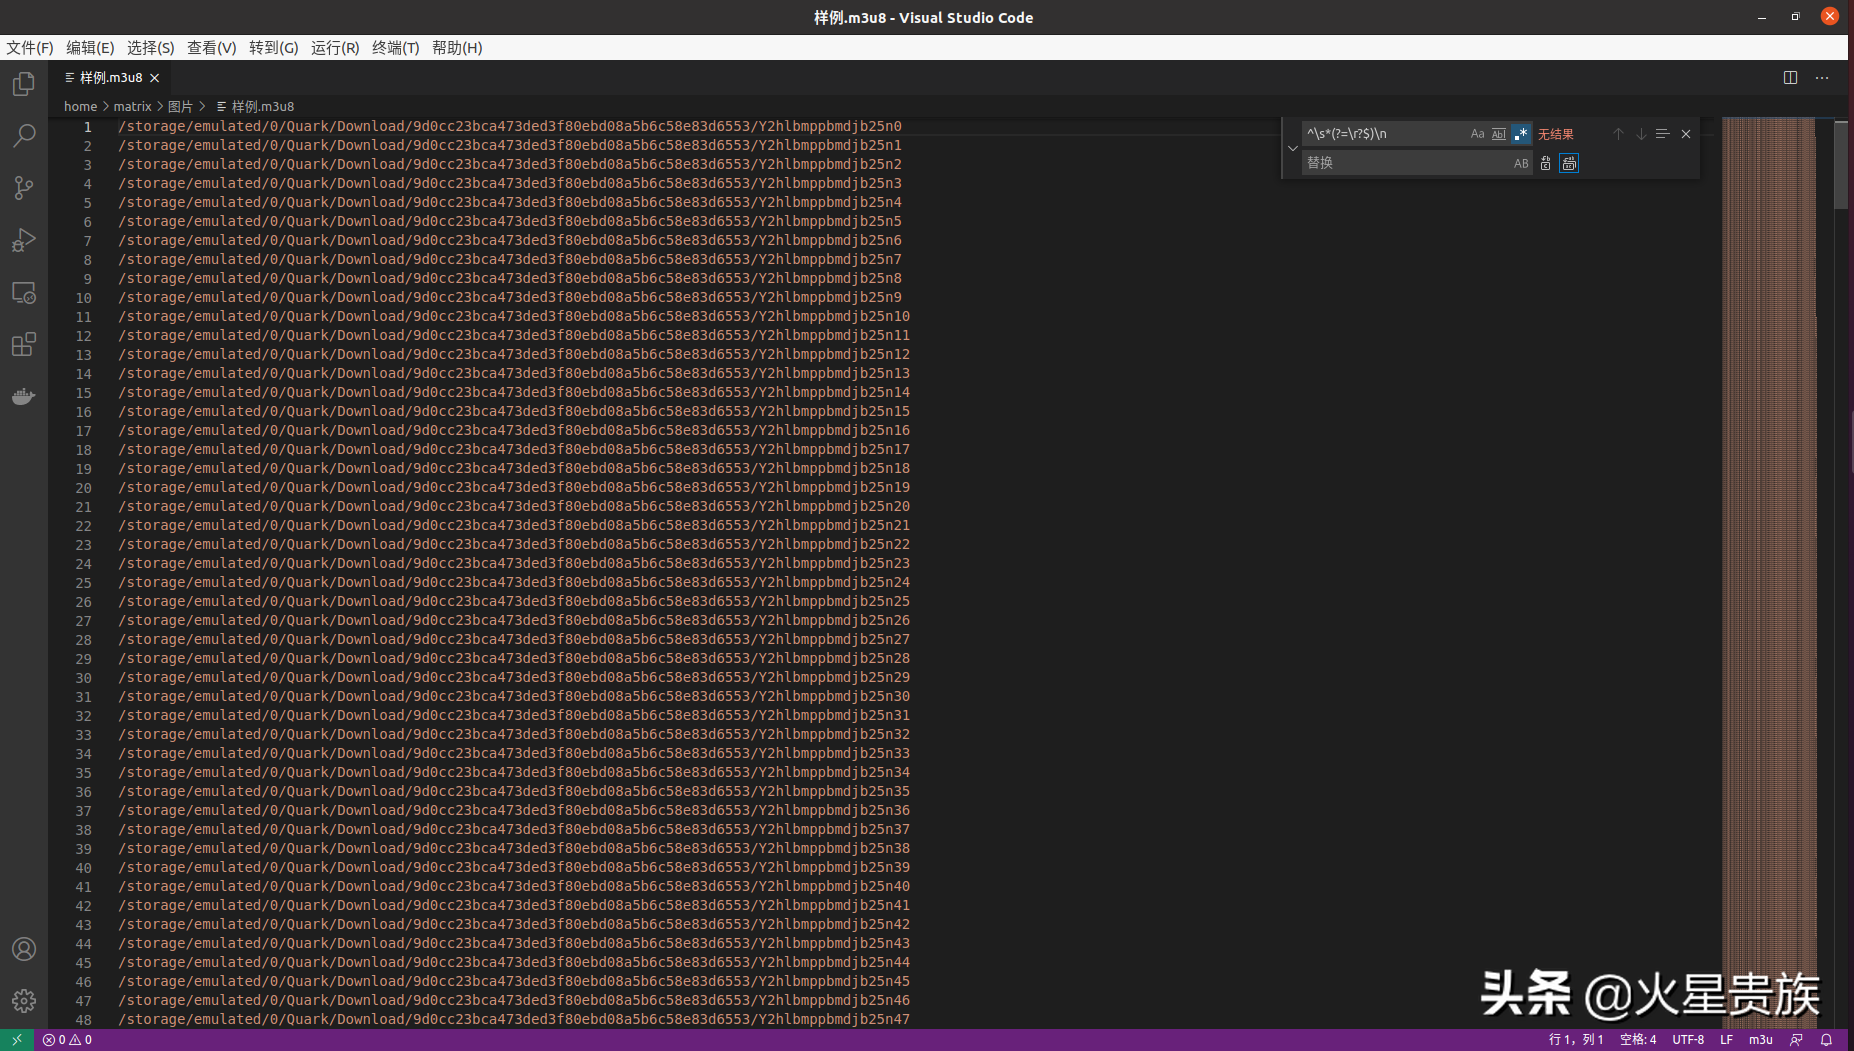Open the editor More Actions ellipsis

tap(1822, 77)
